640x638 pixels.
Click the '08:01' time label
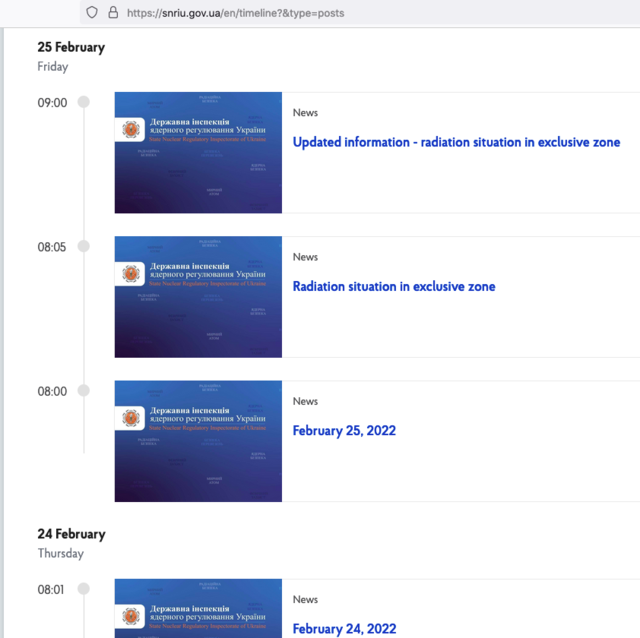[51, 590]
